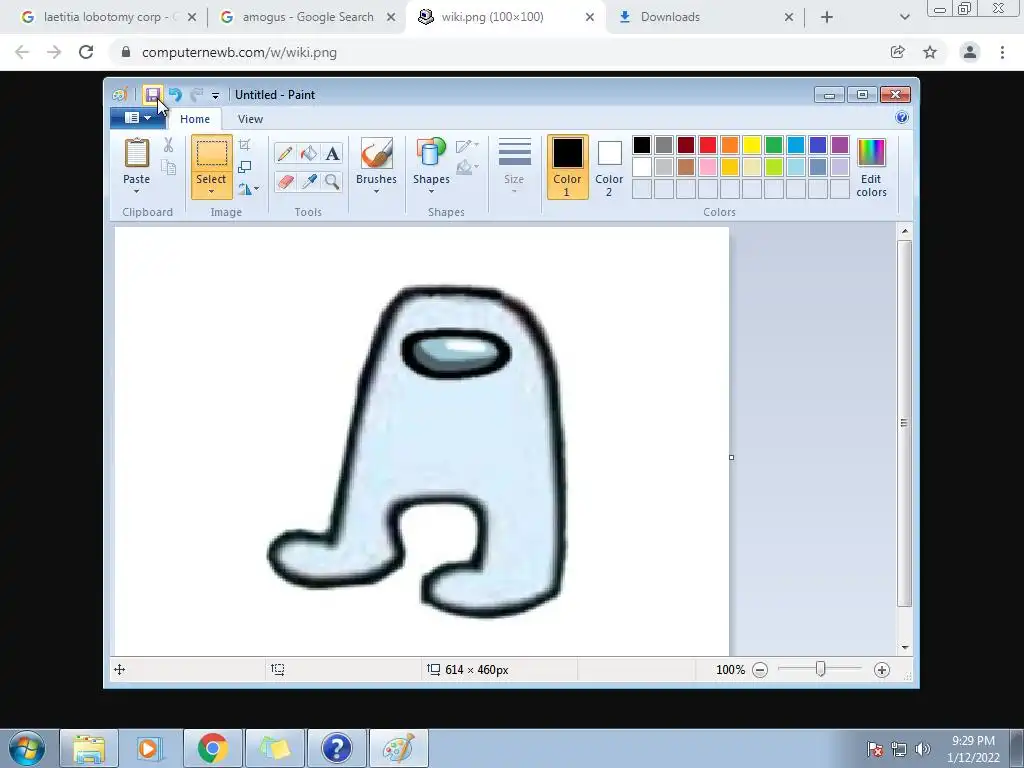The image size is (1024, 768).
Task: Activate the Color 2 box
Action: [x=609, y=167]
